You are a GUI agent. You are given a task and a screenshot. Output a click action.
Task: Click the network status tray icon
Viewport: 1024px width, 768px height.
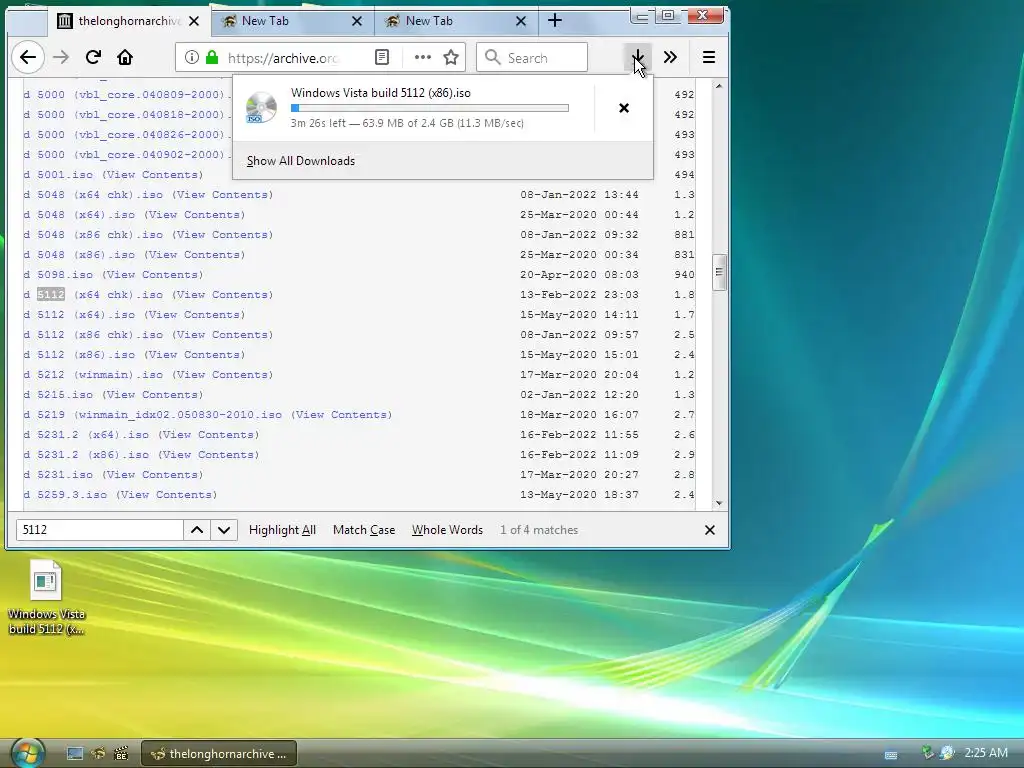[x=927, y=753]
